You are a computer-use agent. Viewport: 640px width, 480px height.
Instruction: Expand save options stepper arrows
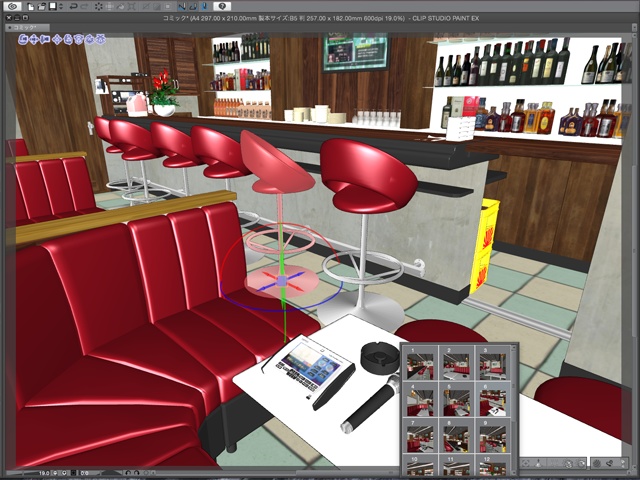tap(61, 7)
